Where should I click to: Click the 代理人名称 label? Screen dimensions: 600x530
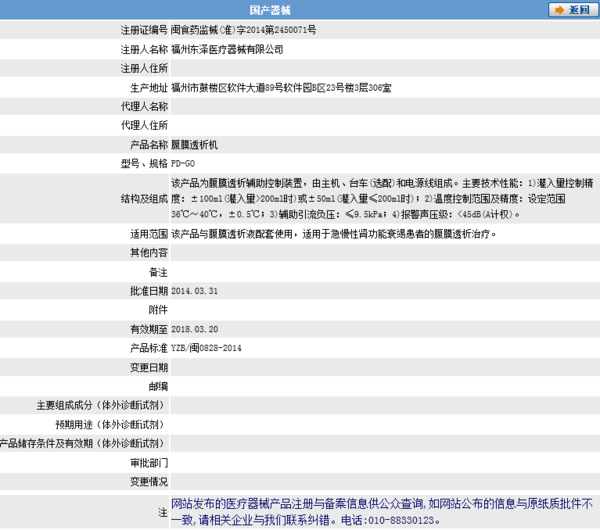coord(144,106)
